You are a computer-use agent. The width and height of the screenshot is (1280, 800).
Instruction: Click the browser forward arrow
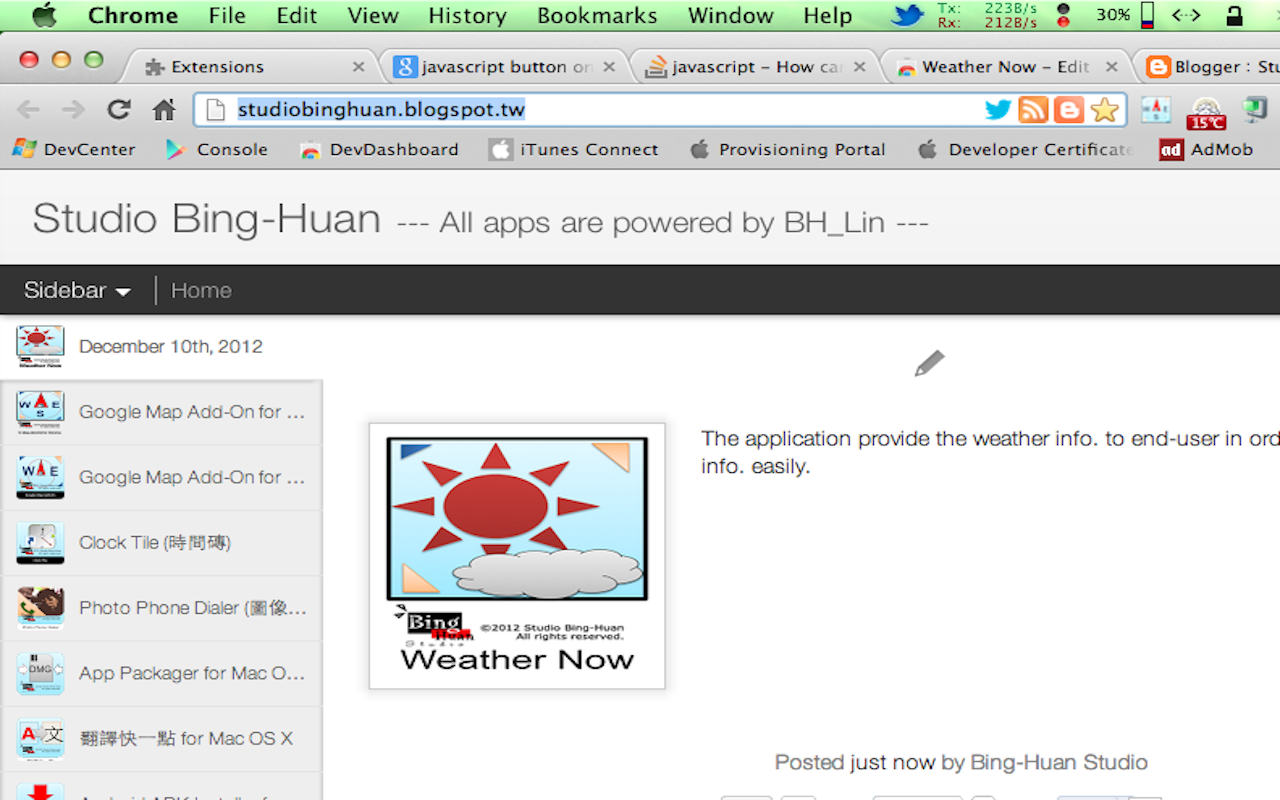coord(73,109)
